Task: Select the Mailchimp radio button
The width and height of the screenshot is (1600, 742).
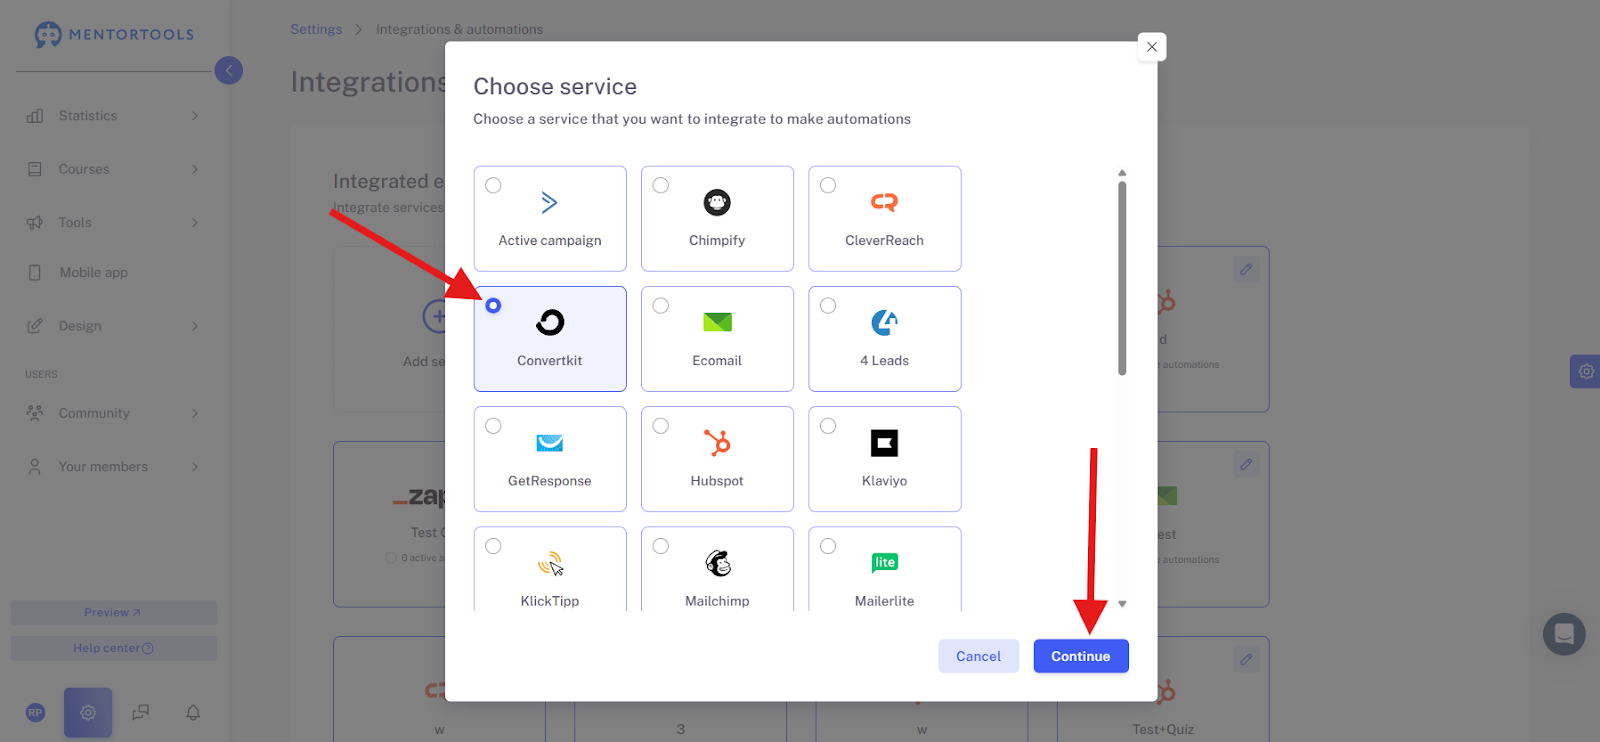Action: coord(661,546)
